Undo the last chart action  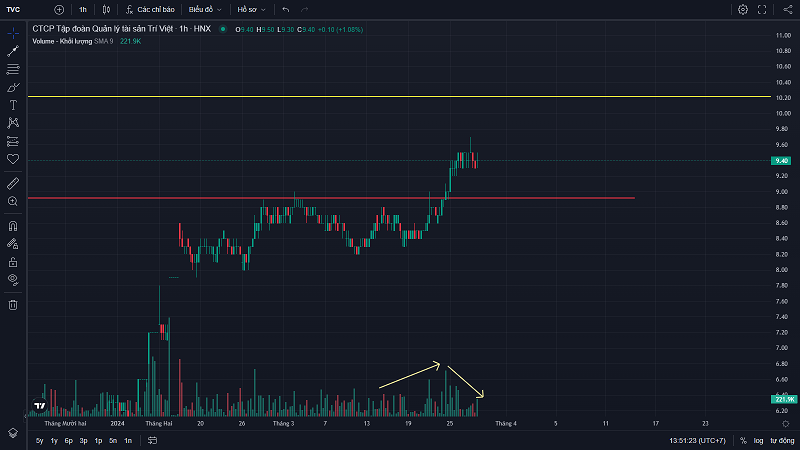[286, 9]
